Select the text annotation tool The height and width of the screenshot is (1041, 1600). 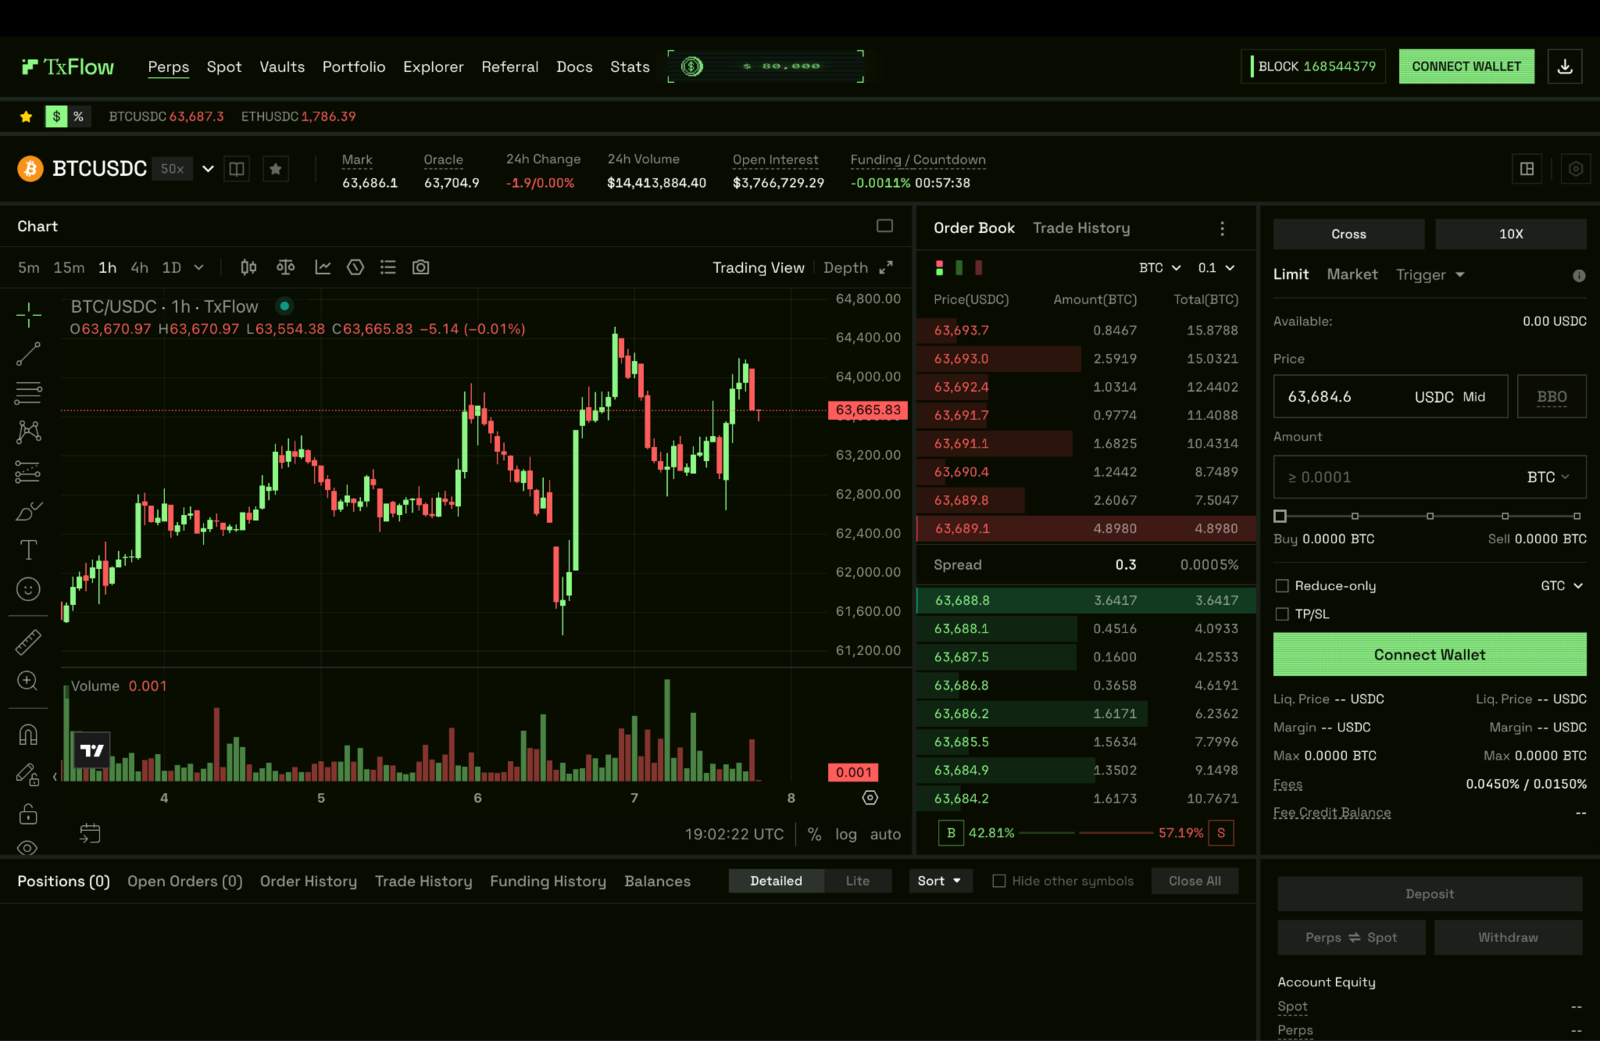28,550
